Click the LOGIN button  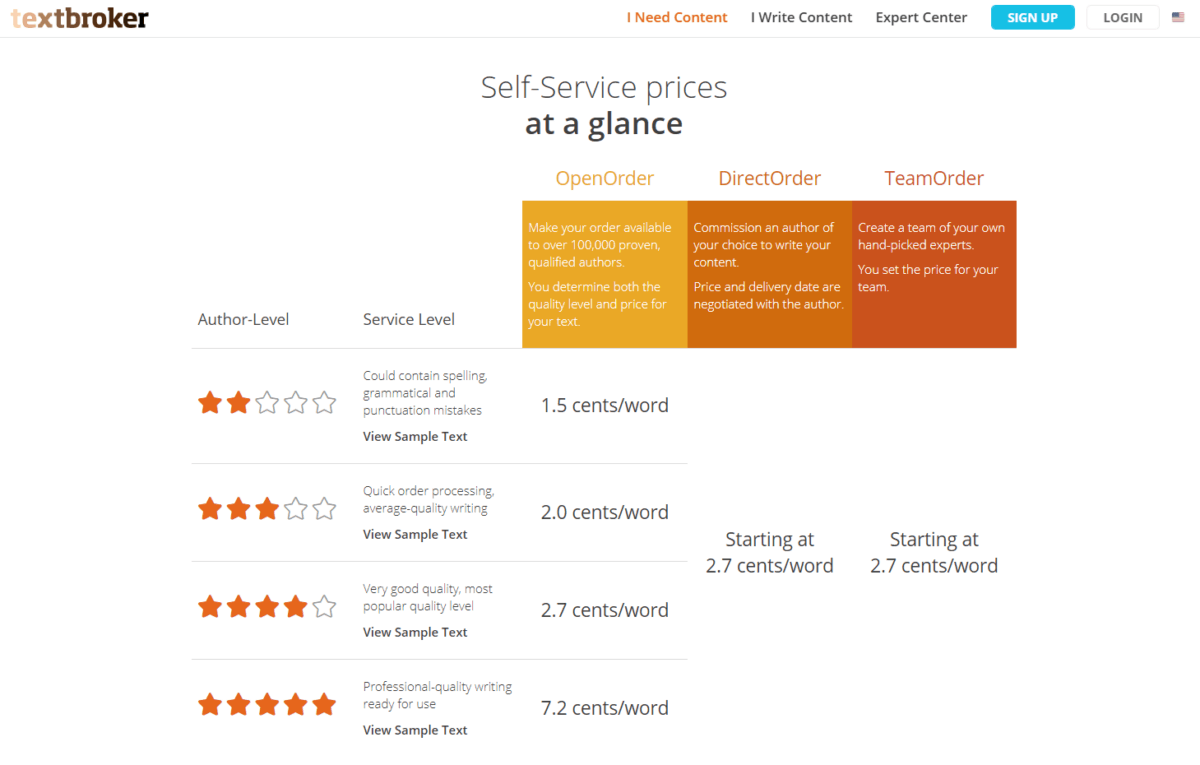[x=1123, y=17]
